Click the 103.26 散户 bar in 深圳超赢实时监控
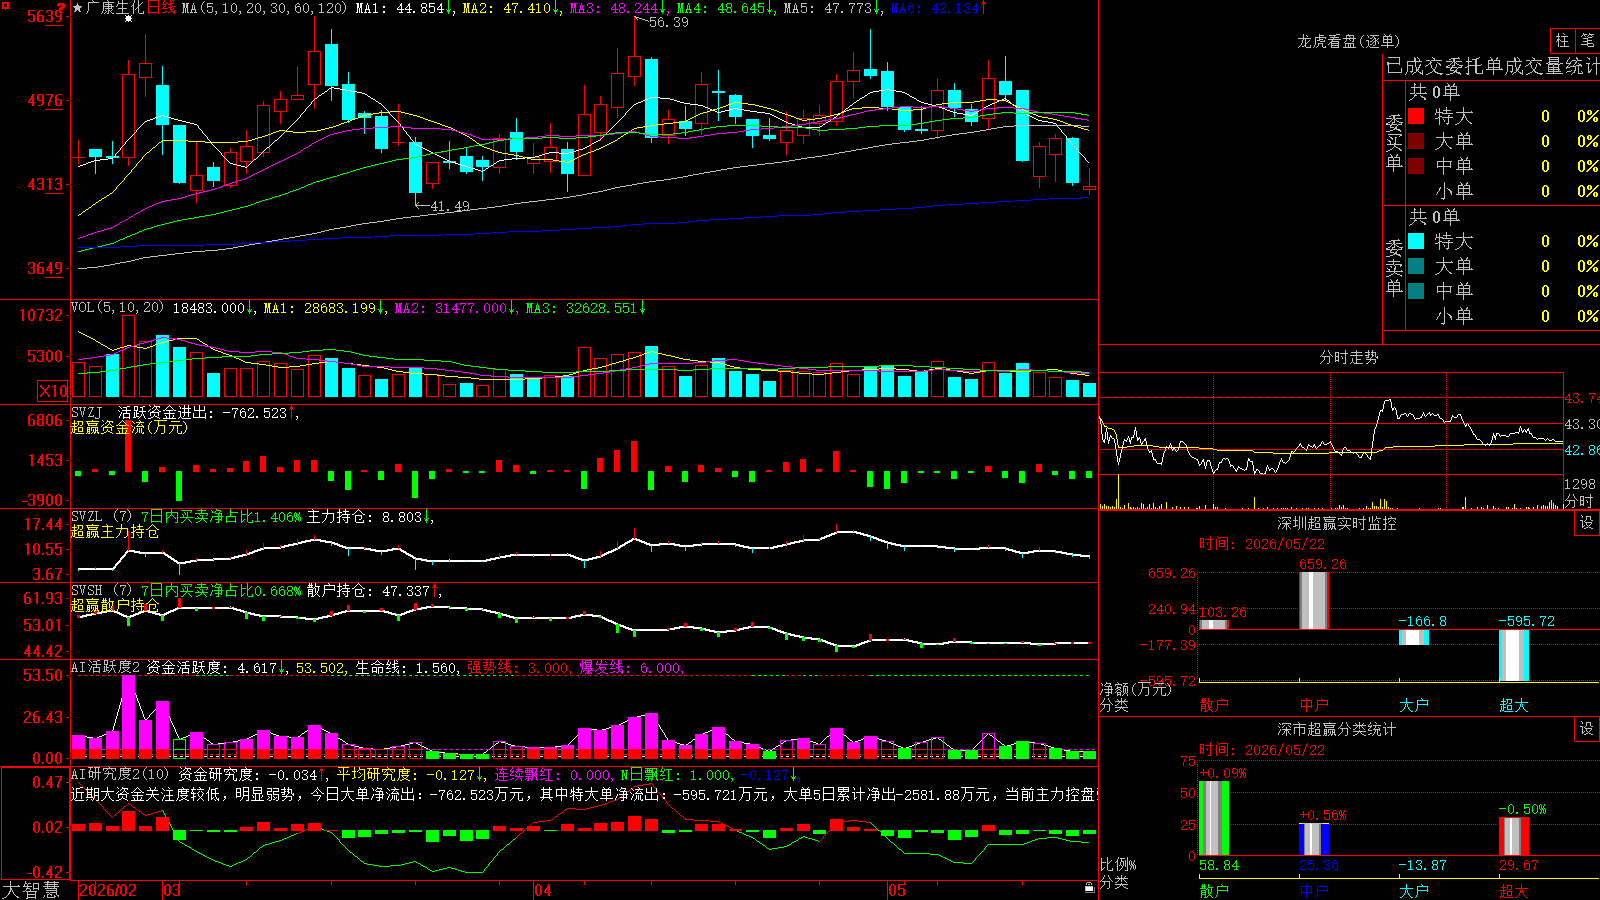This screenshot has height=900, width=1600. click(1214, 624)
